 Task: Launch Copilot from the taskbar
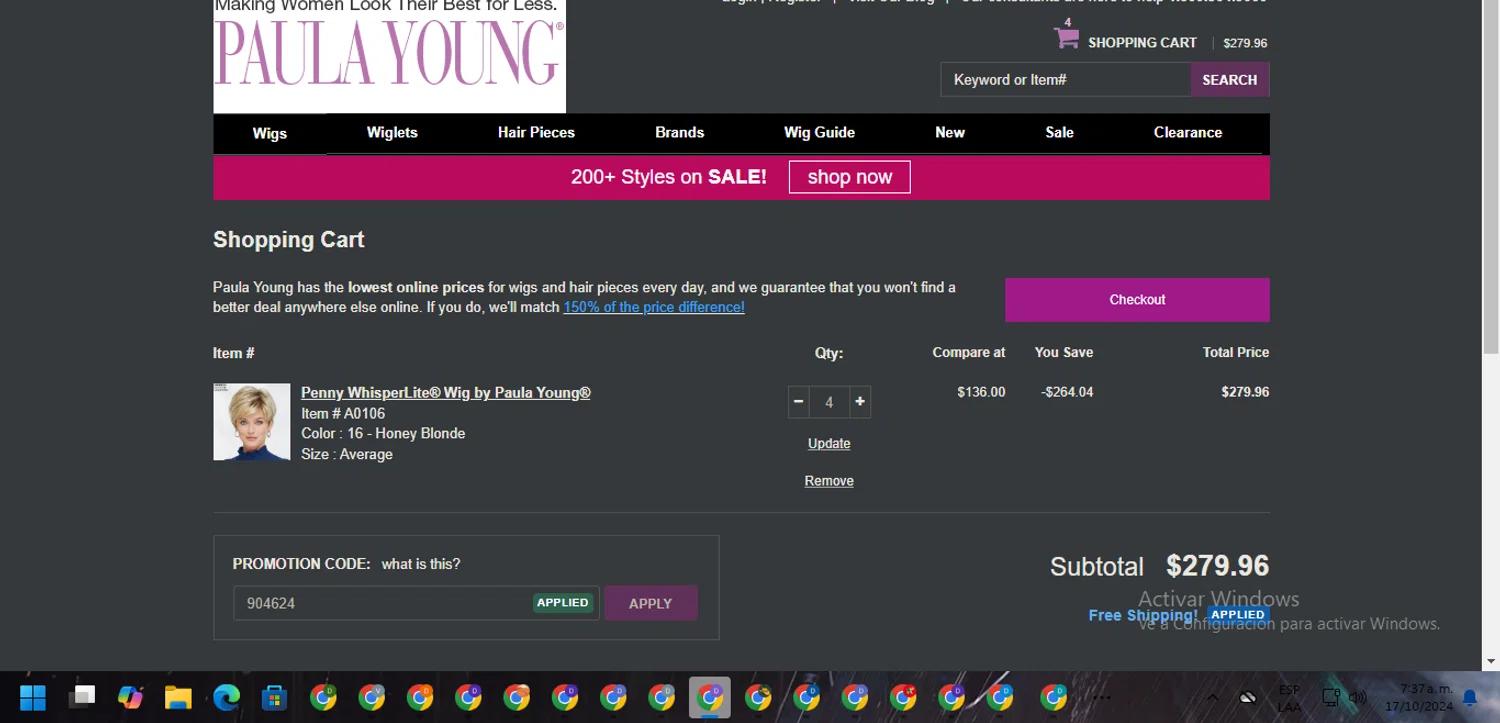(x=130, y=697)
